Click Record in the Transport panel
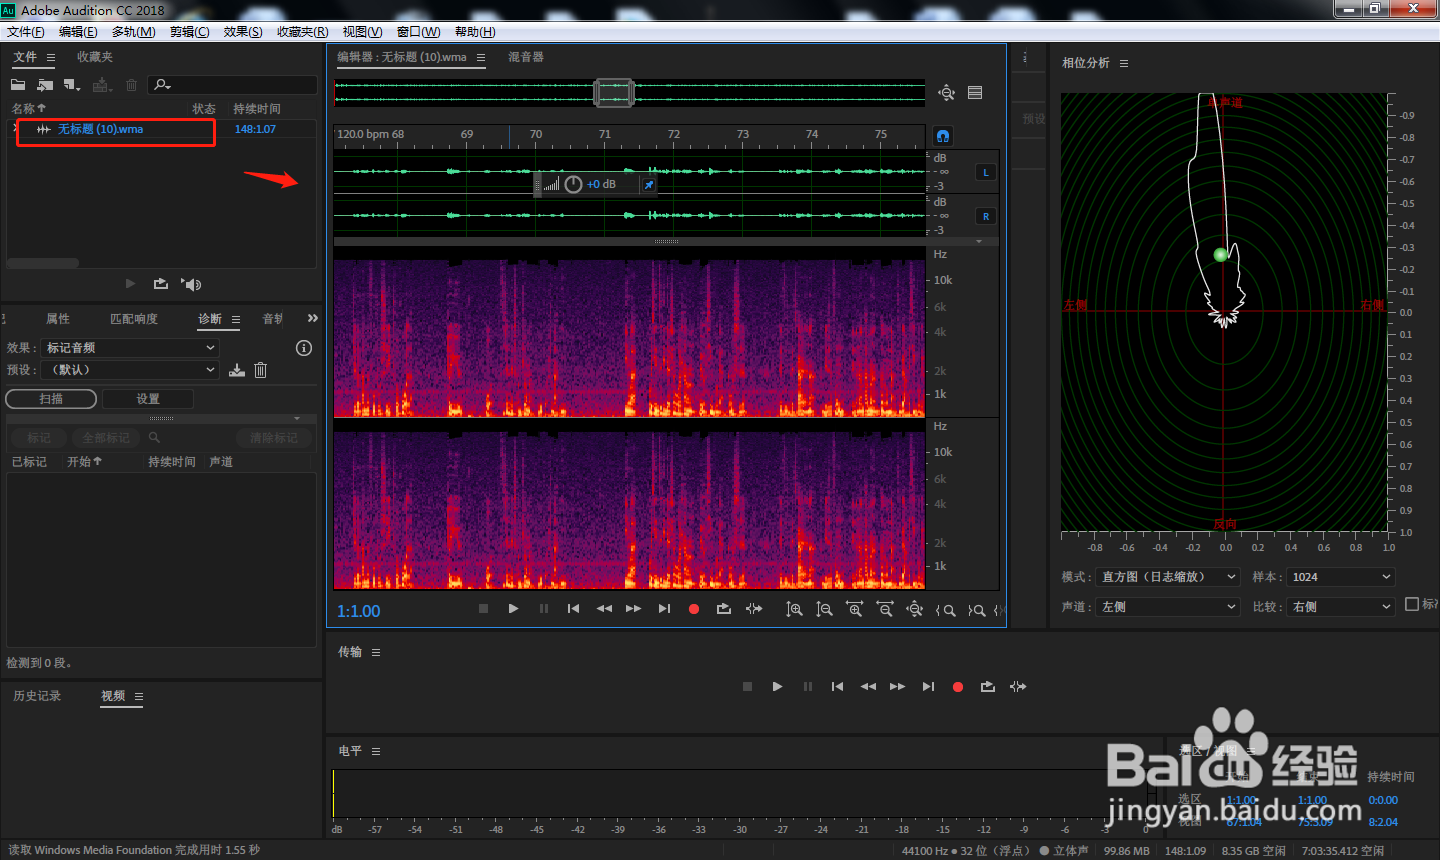1440x860 pixels. [x=958, y=687]
